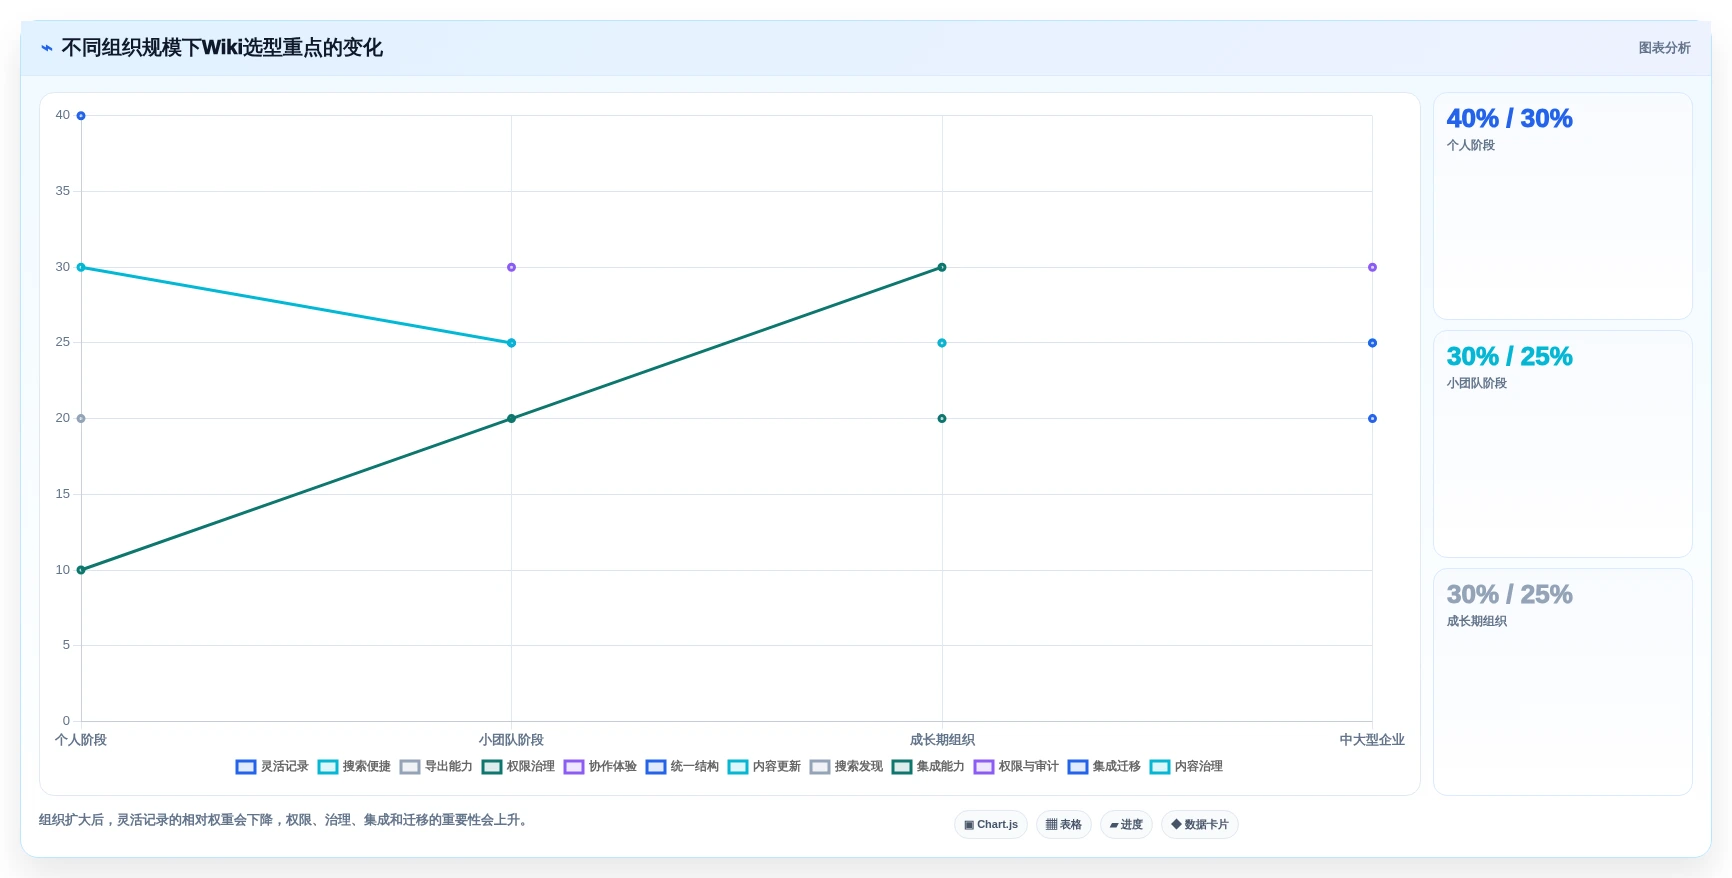Select the blue point at 25 on 中大型企业
This screenshot has width=1732, height=878.
click(x=1372, y=343)
